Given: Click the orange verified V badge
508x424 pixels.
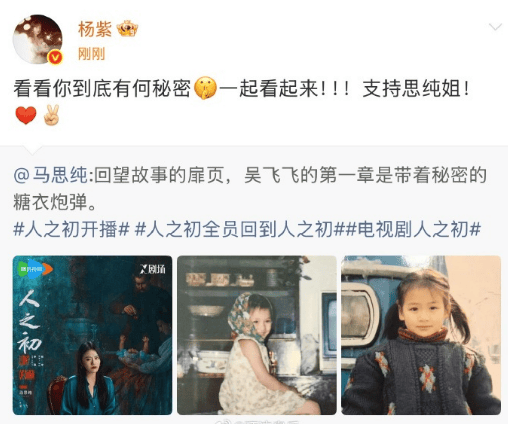Looking at the screenshot, I should pyautogui.click(x=55, y=57).
